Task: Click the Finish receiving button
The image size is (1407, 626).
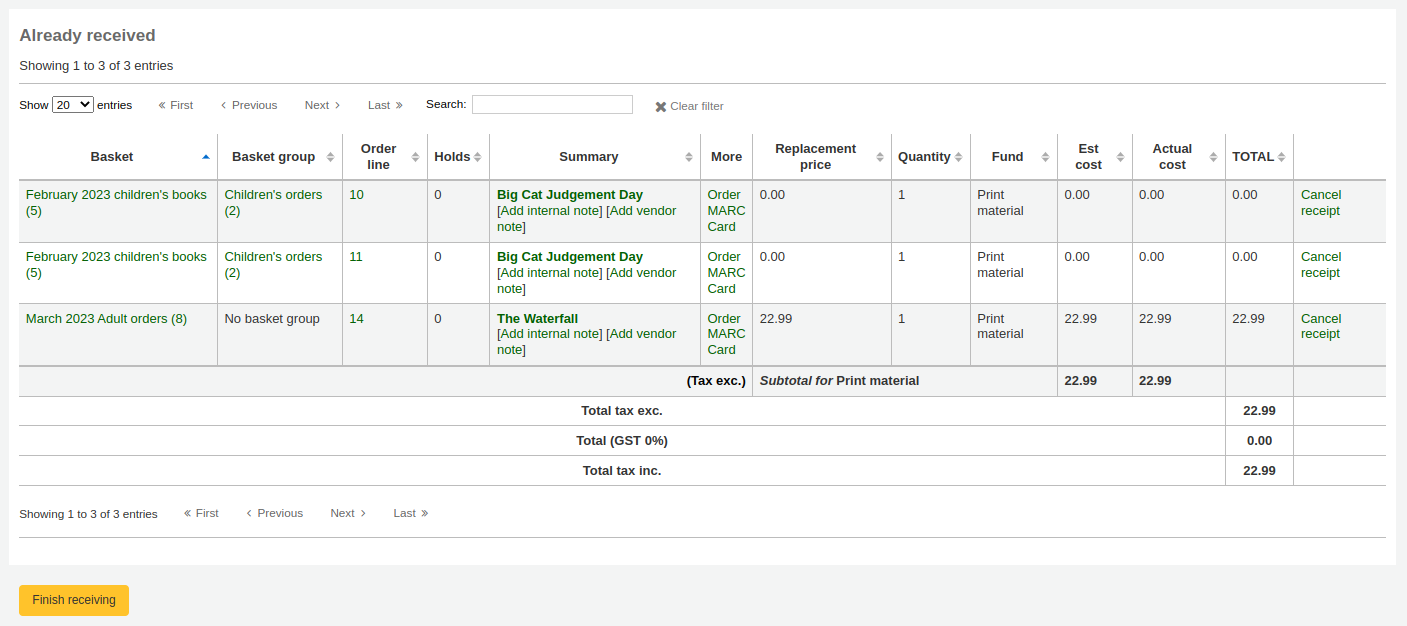Action: click(x=73, y=600)
